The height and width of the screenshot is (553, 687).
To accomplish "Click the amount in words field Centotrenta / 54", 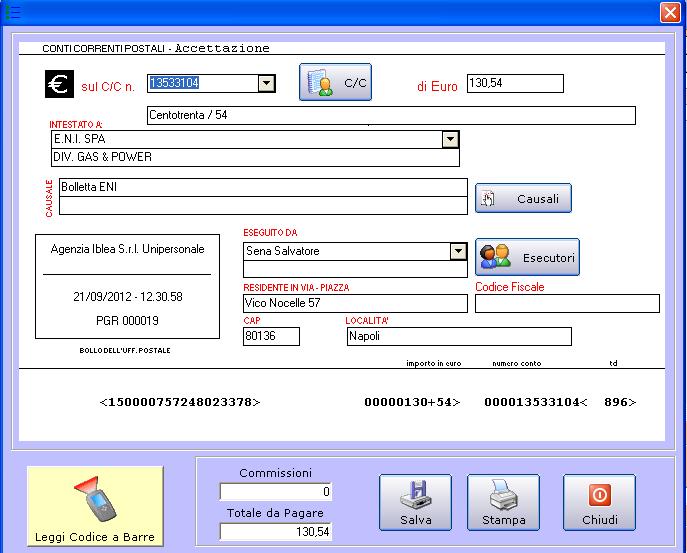I will tap(391, 115).
